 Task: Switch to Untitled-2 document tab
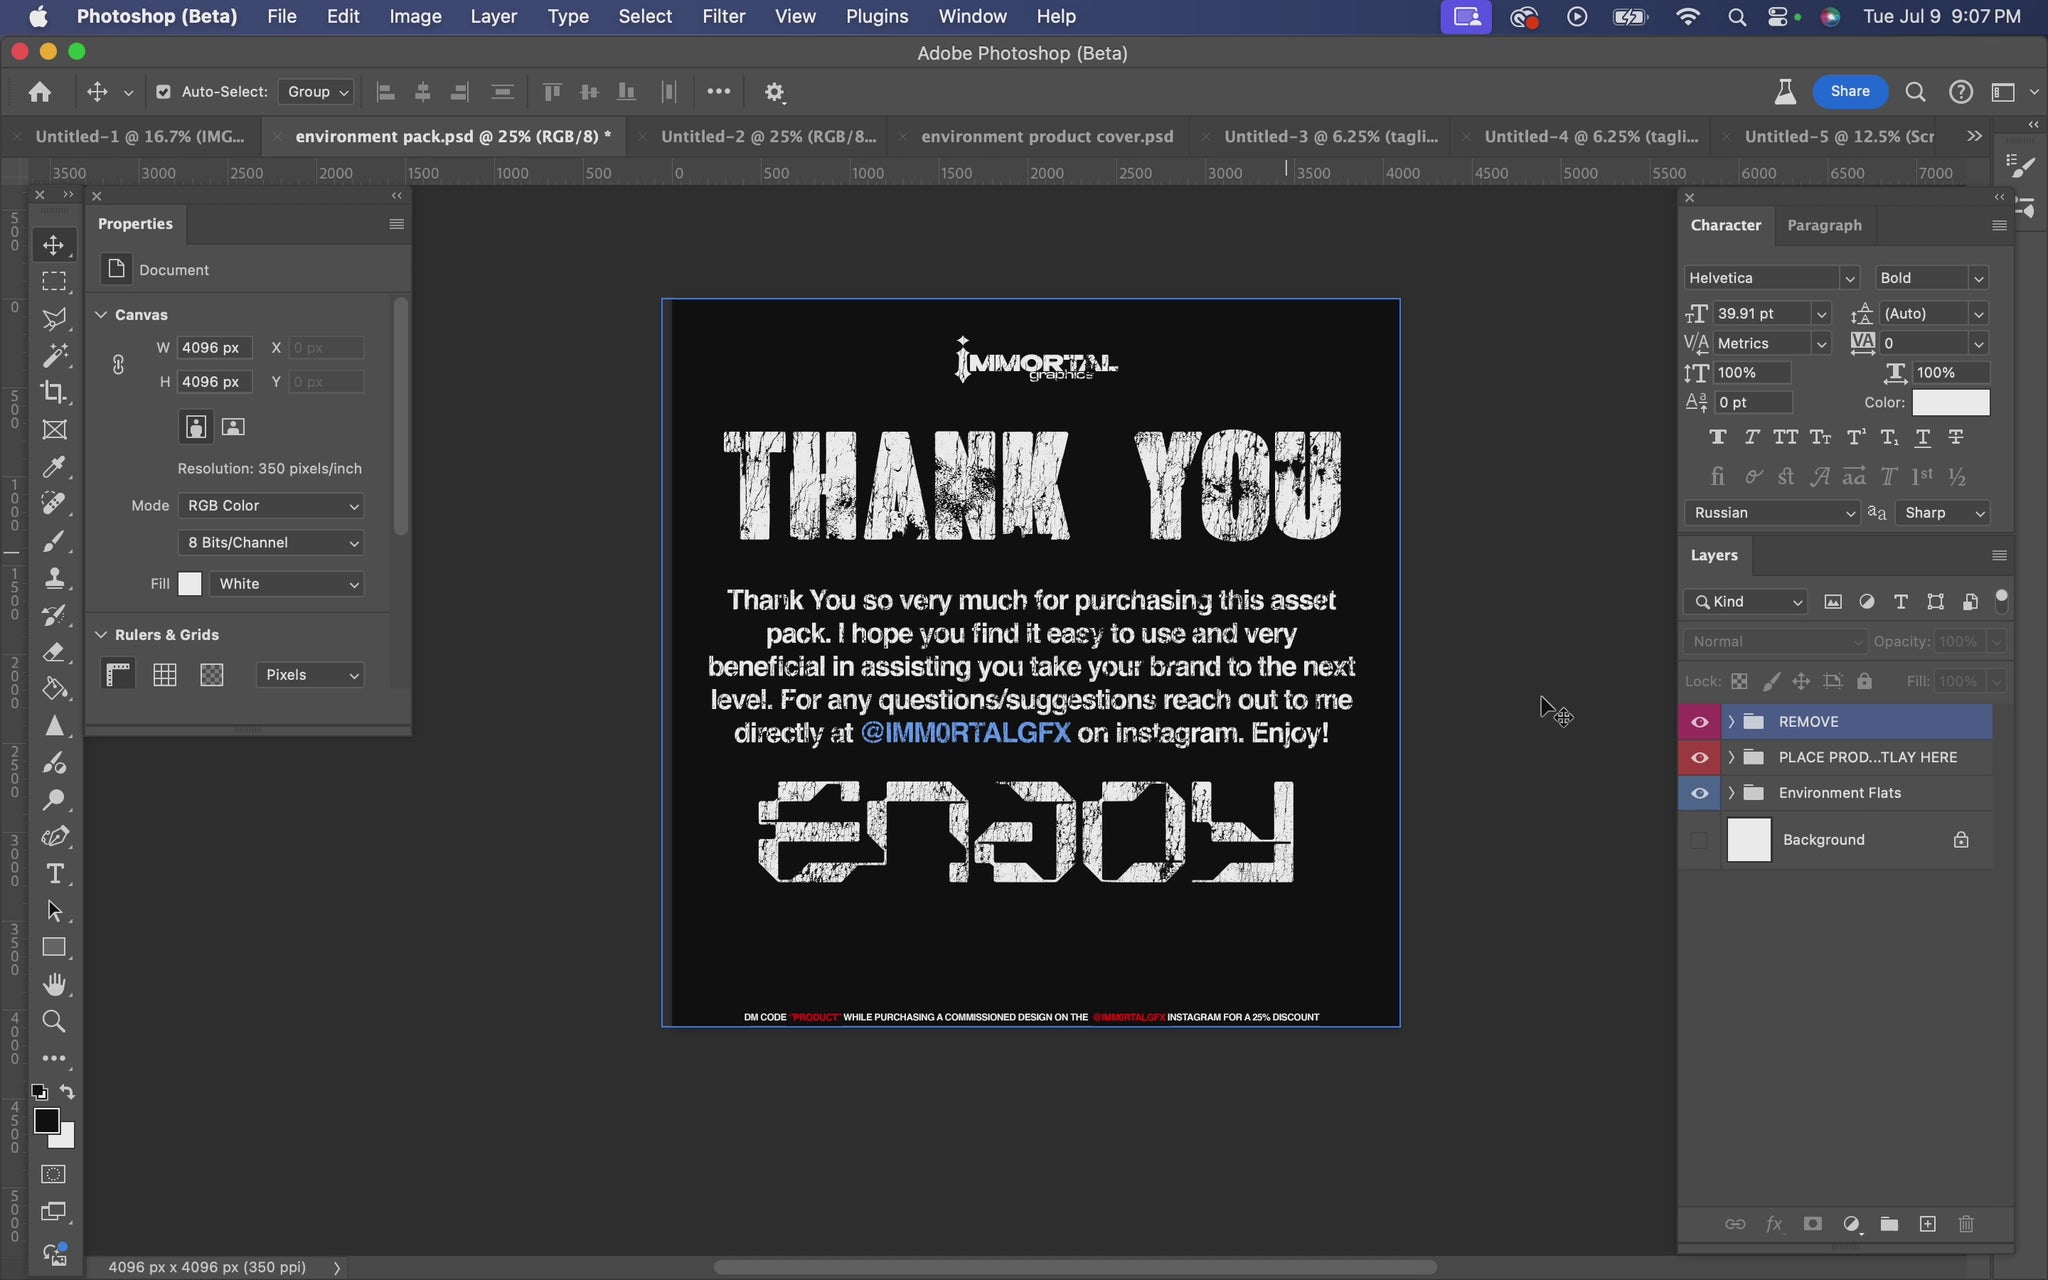(768, 136)
